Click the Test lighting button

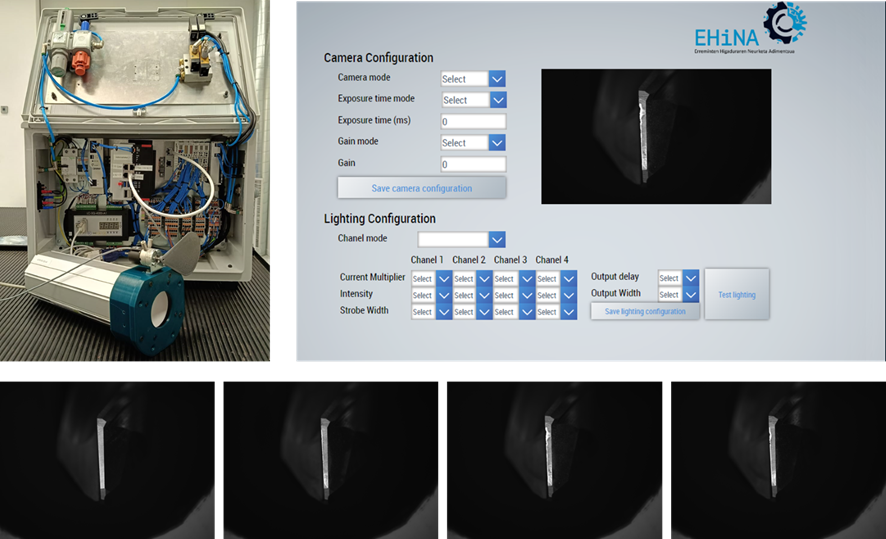[737, 294]
